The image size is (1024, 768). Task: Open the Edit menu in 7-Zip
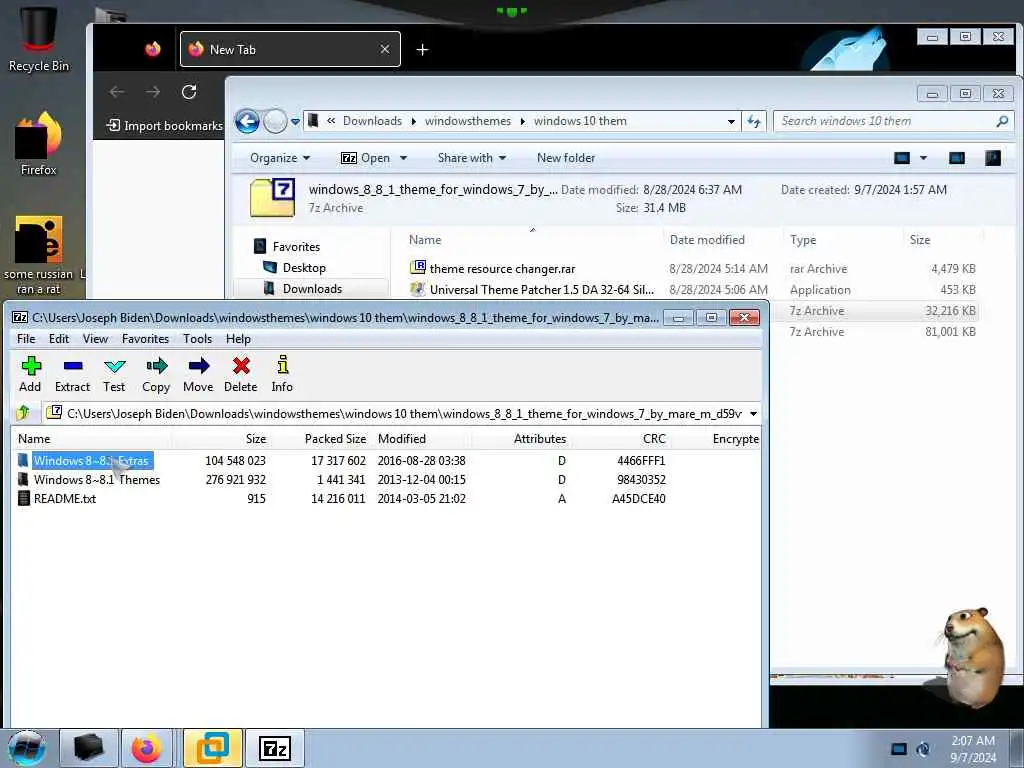pyautogui.click(x=59, y=338)
